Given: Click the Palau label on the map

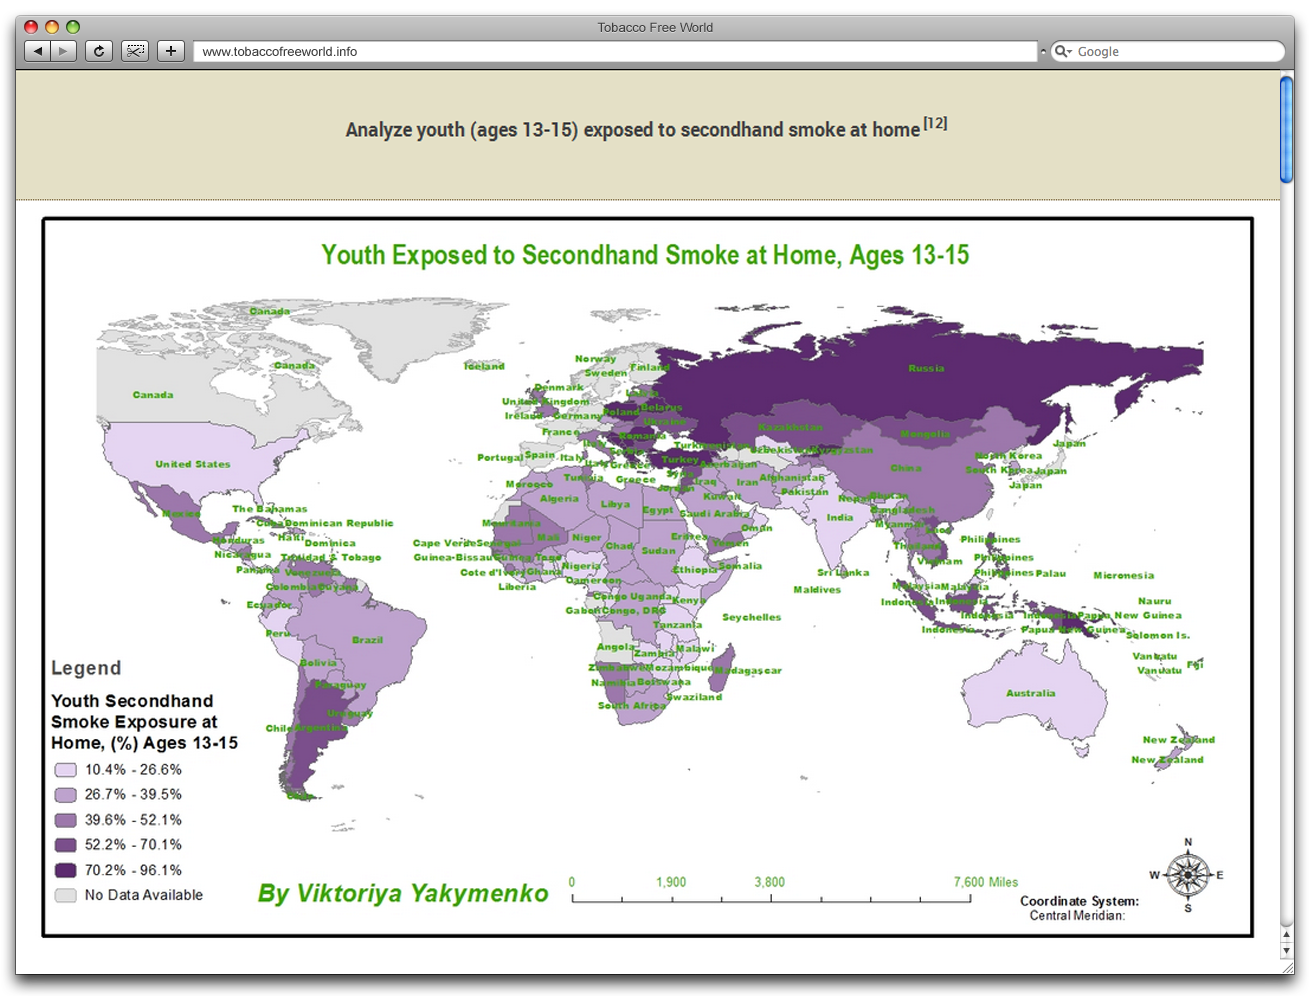Looking at the screenshot, I should (x=1051, y=573).
